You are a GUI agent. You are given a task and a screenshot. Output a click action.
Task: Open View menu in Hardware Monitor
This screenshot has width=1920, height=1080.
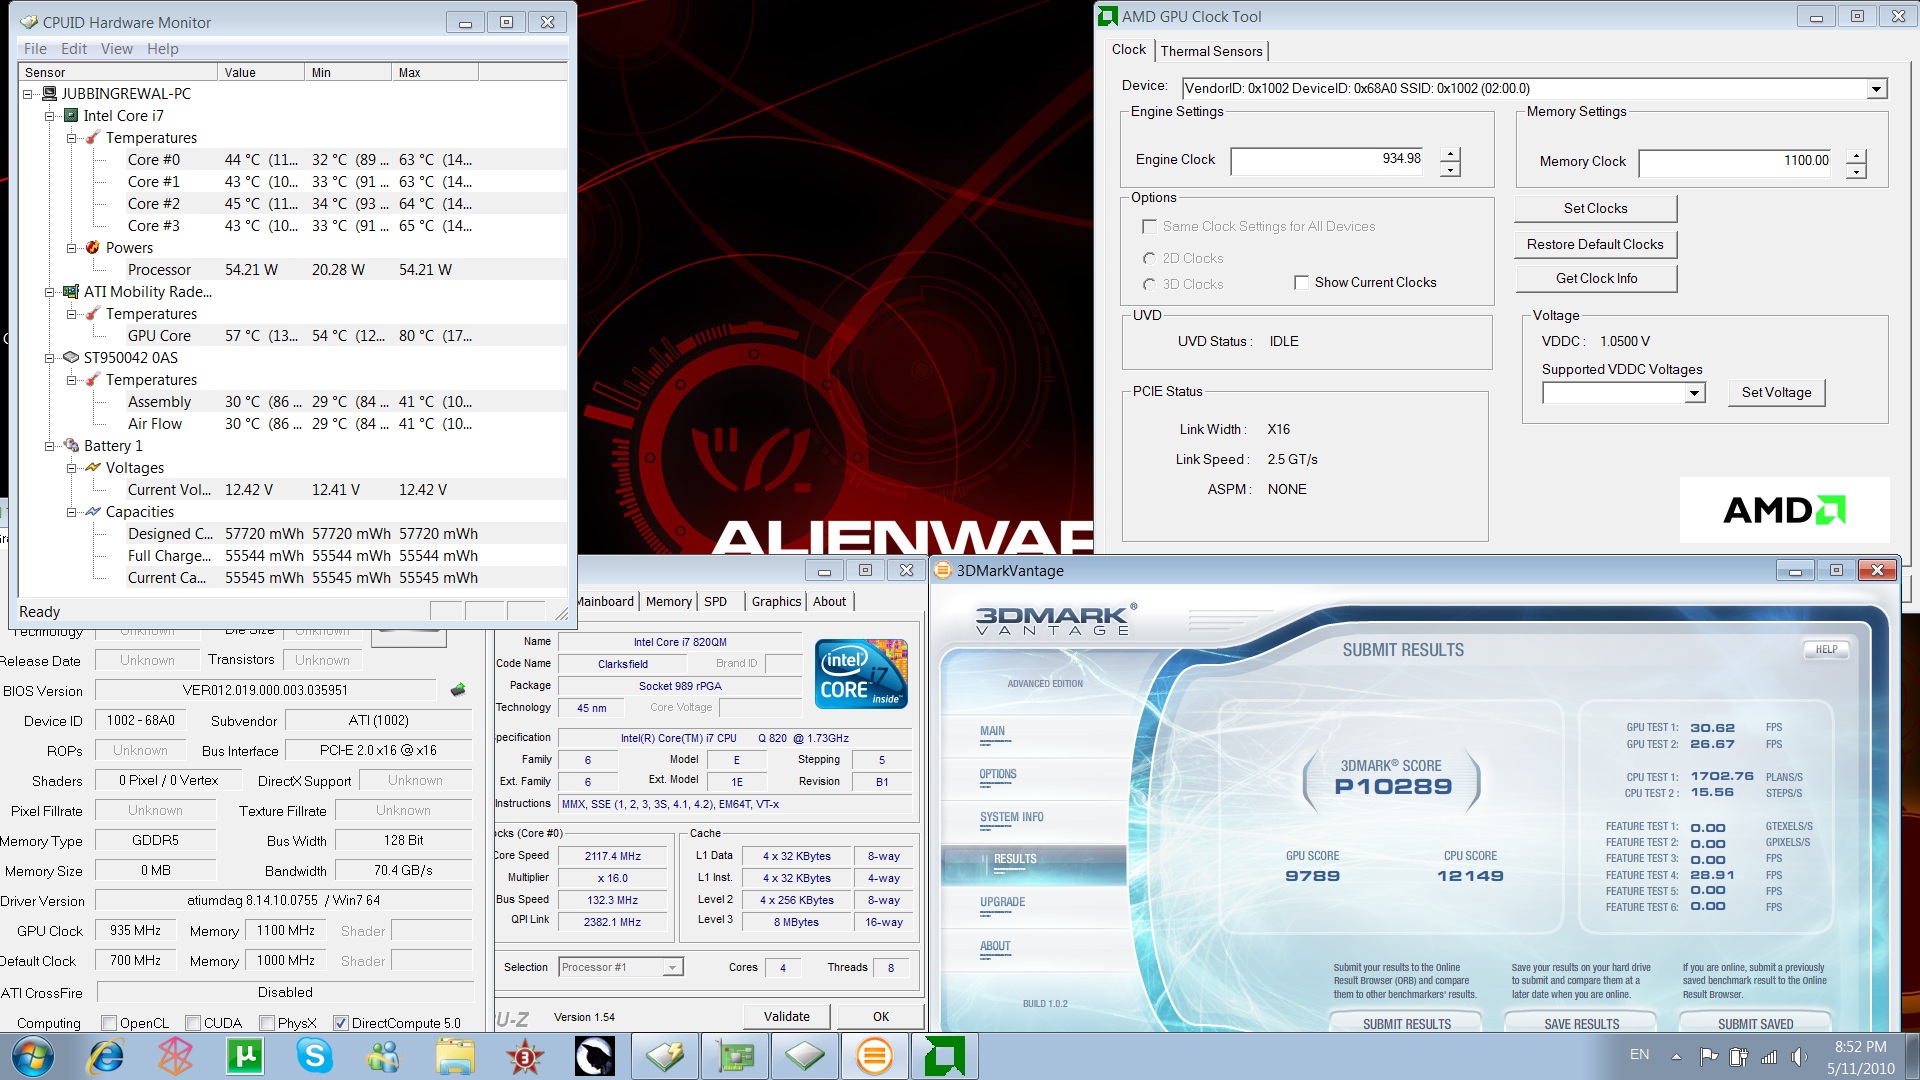click(x=116, y=49)
